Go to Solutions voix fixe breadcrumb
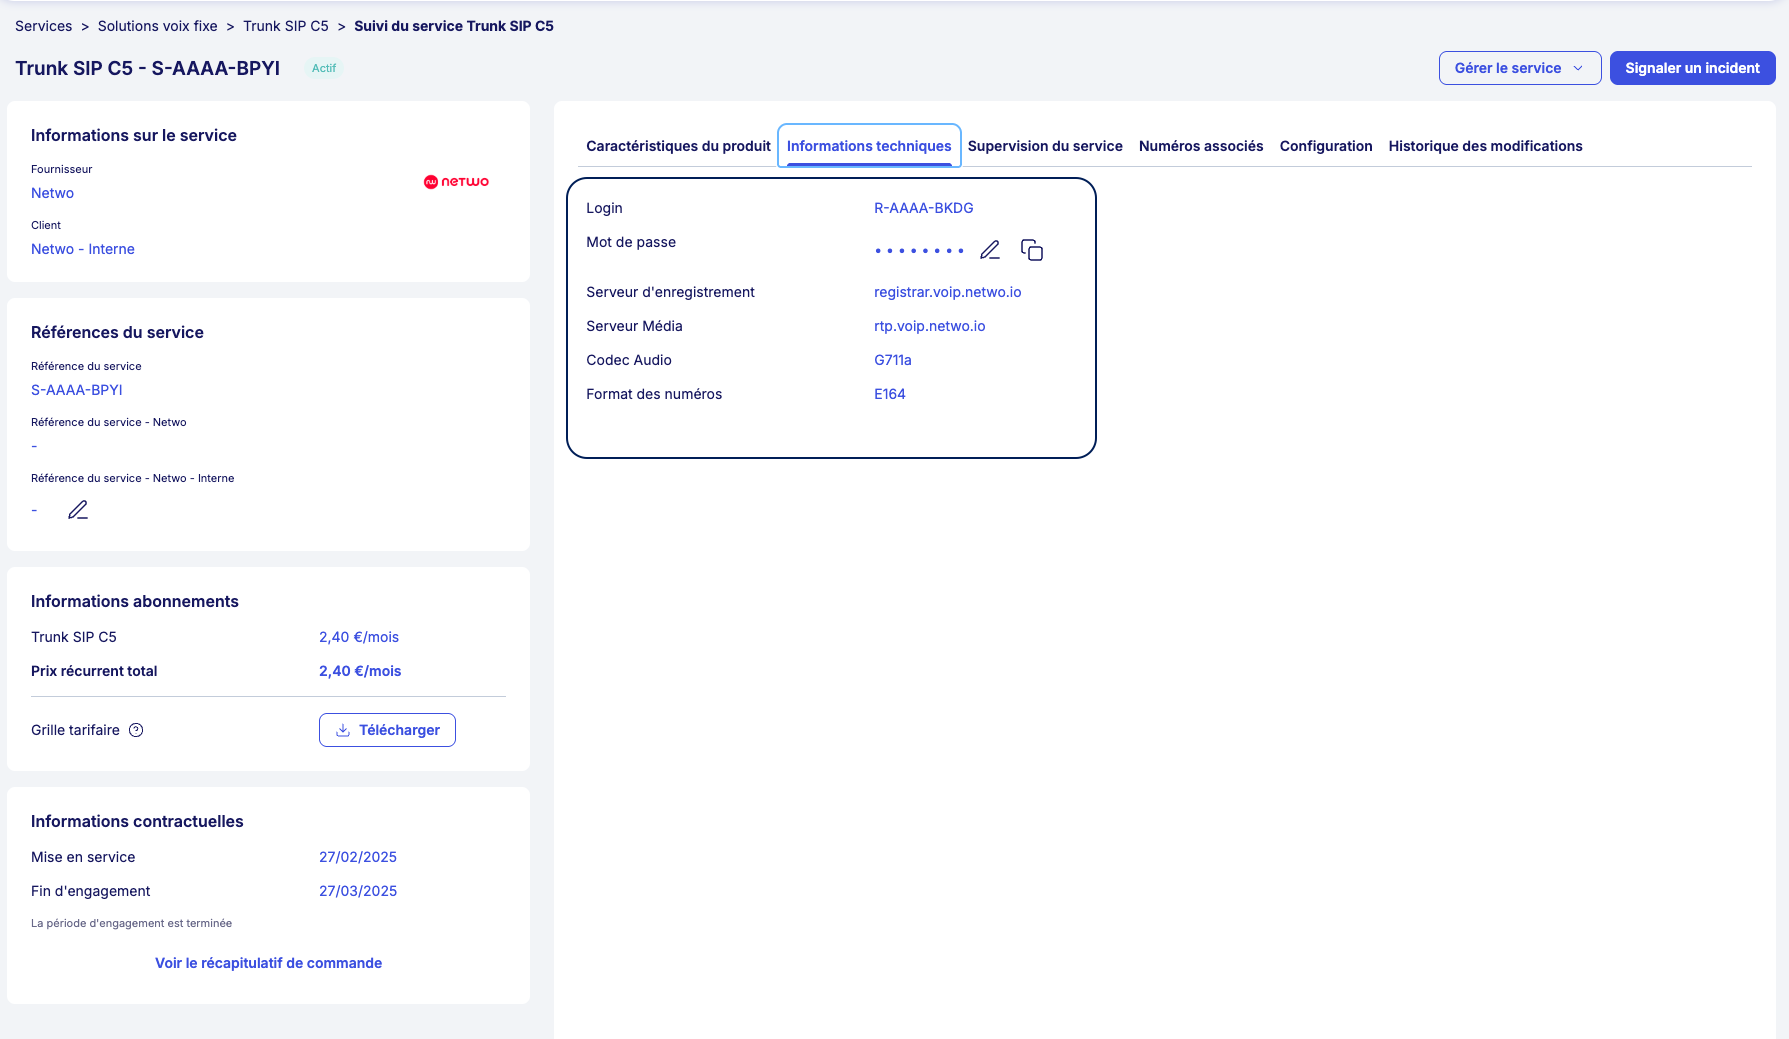This screenshot has height=1039, width=1789. pos(157,26)
